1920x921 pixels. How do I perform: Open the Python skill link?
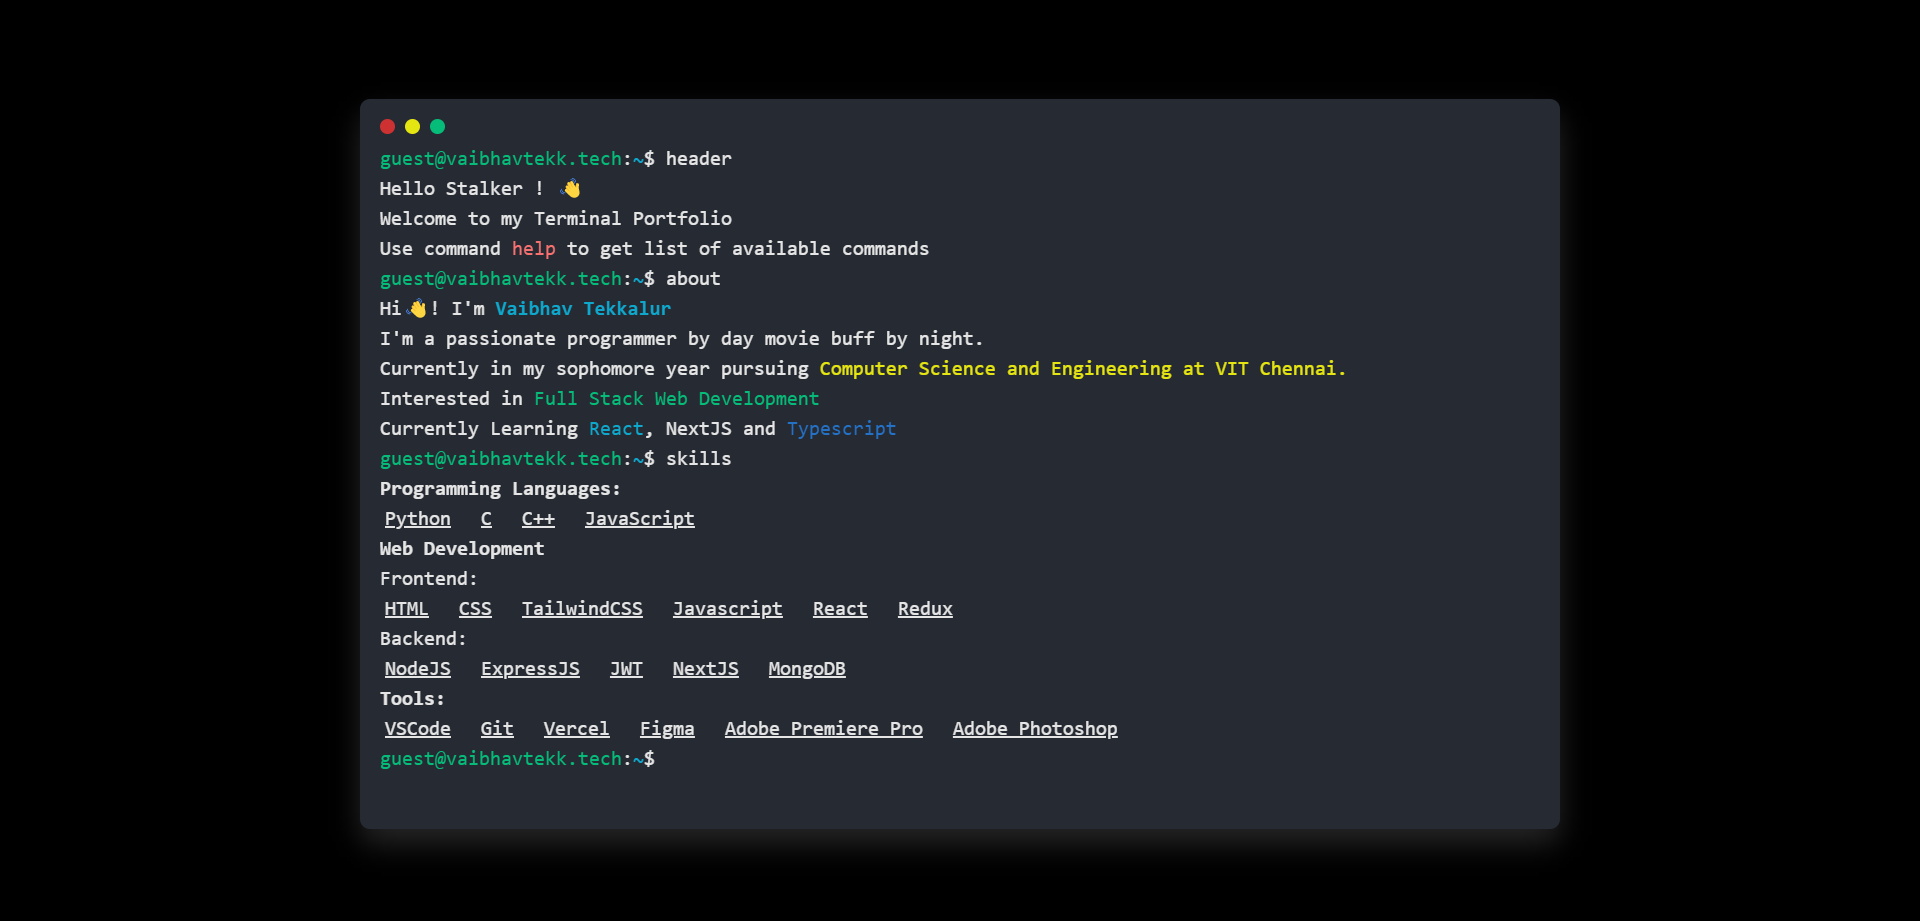click(417, 519)
